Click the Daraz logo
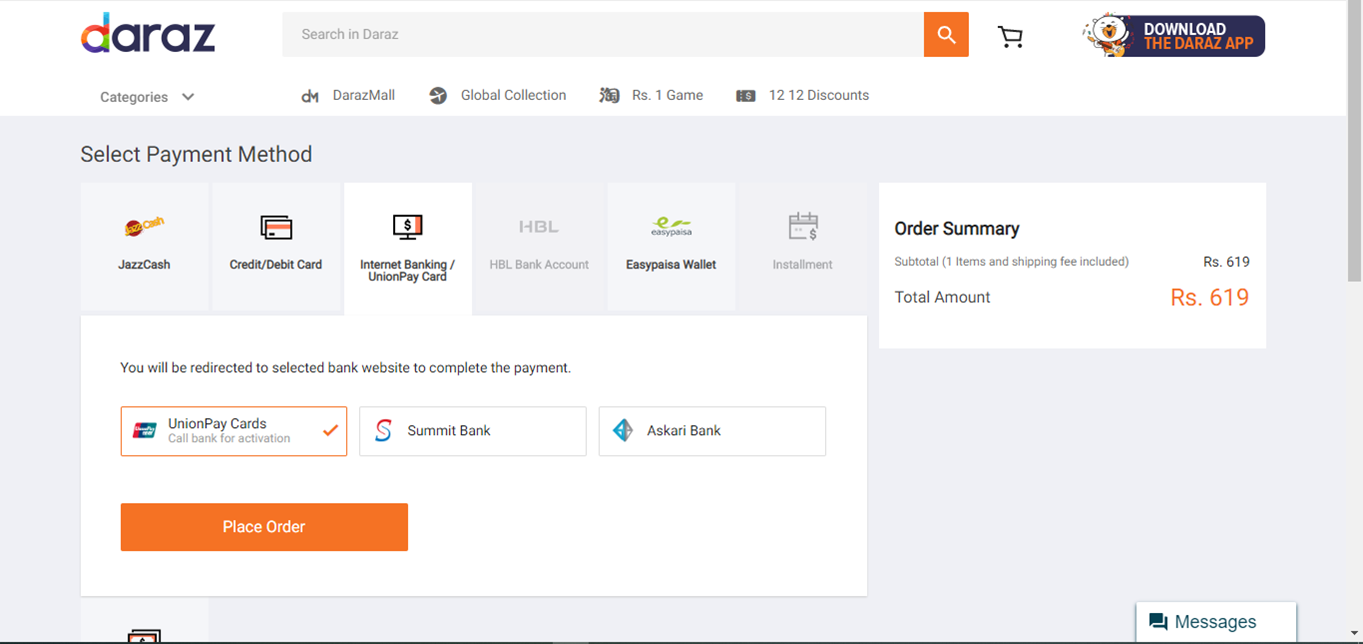Image resolution: width=1363 pixels, height=644 pixels. (x=148, y=34)
